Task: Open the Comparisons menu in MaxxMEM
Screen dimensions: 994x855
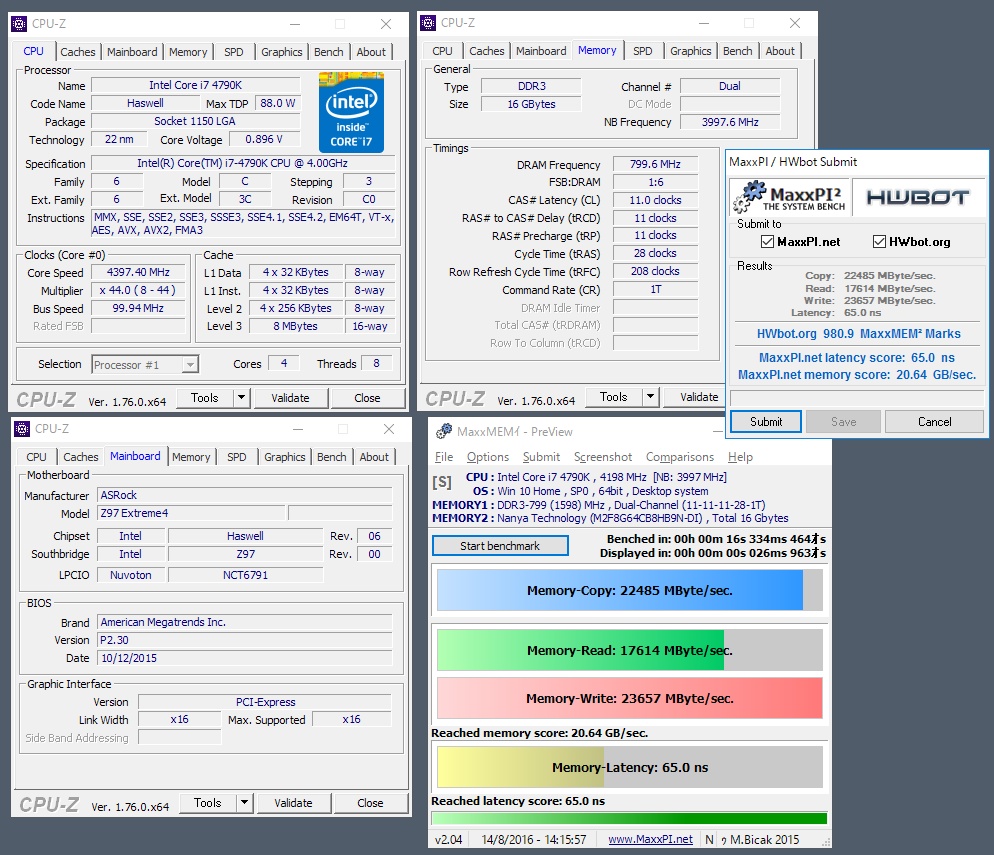Action: coord(680,457)
